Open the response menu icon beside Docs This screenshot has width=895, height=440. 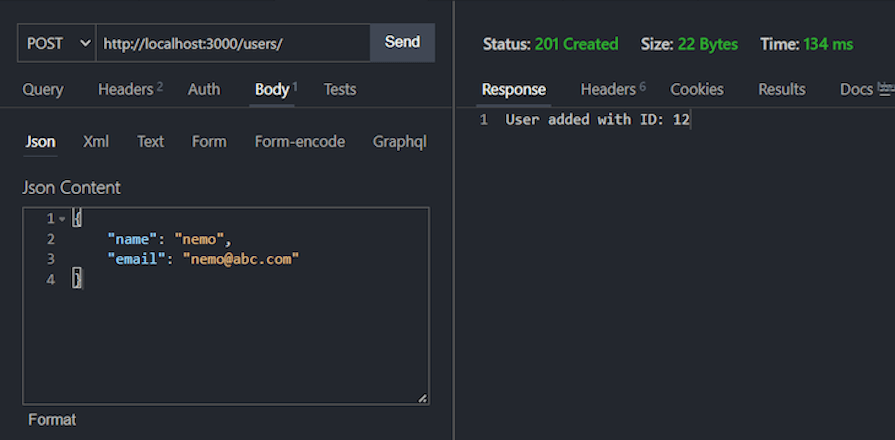tap(886, 89)
